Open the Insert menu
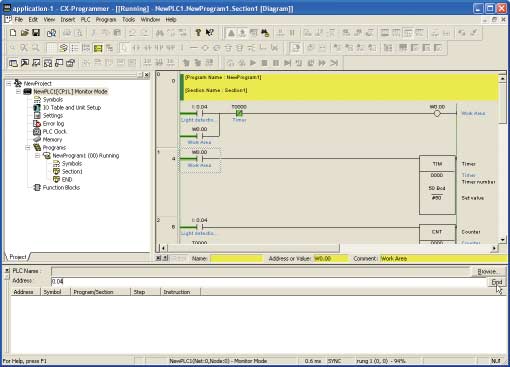The height and width of the screenshot is (367, 510). point(68,20)
